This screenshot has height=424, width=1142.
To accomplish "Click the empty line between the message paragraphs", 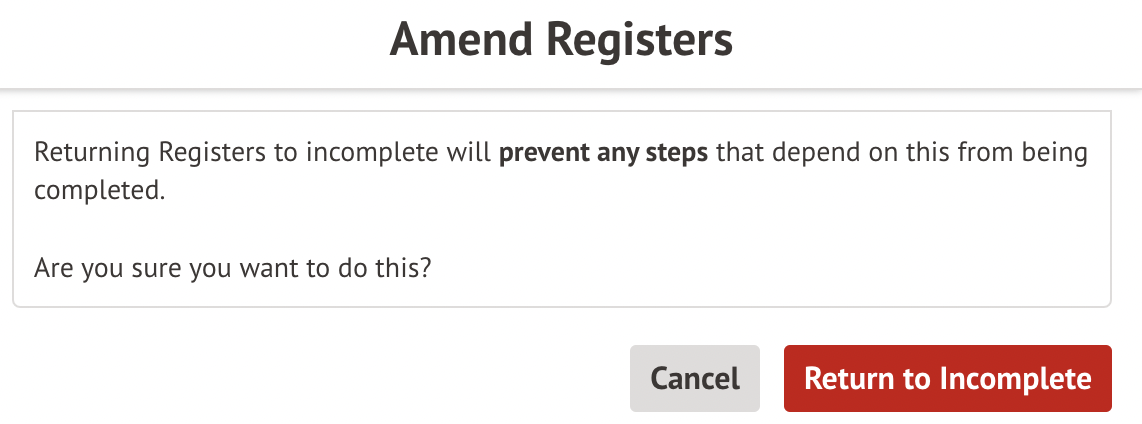I will pos(400,230).
